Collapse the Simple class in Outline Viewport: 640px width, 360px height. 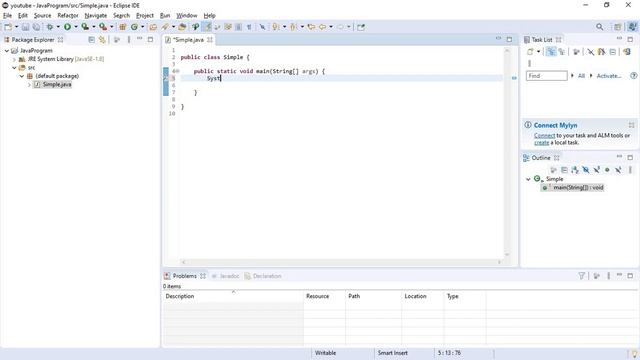pyautogui.click(x=528, y=179)
